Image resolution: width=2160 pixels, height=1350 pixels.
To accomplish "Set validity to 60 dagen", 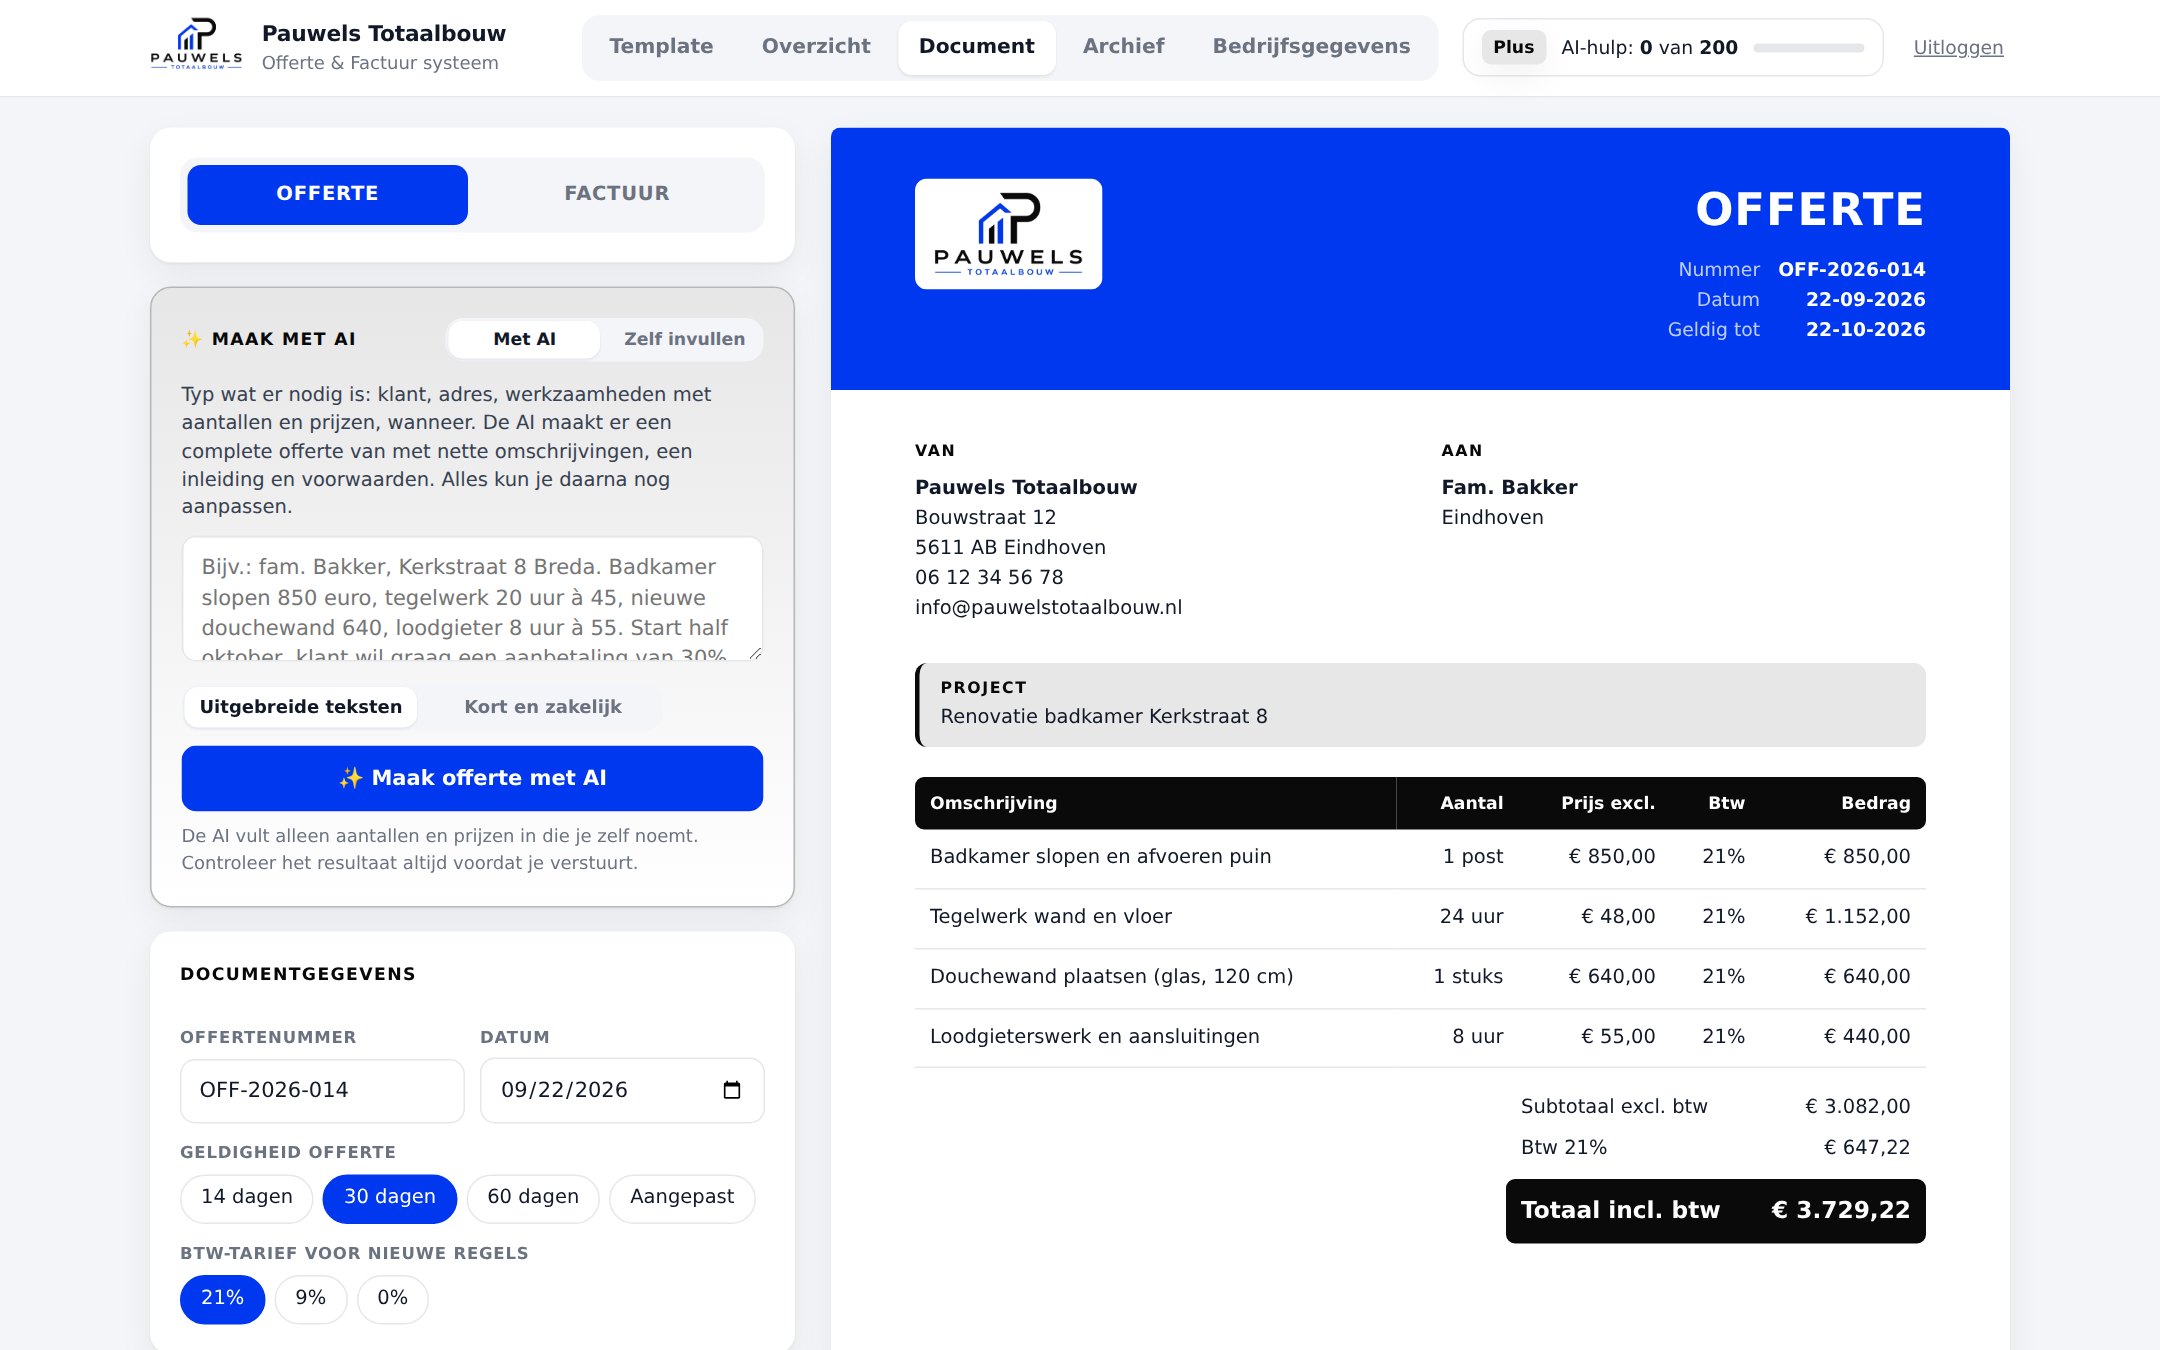I will click(533, 1198).
